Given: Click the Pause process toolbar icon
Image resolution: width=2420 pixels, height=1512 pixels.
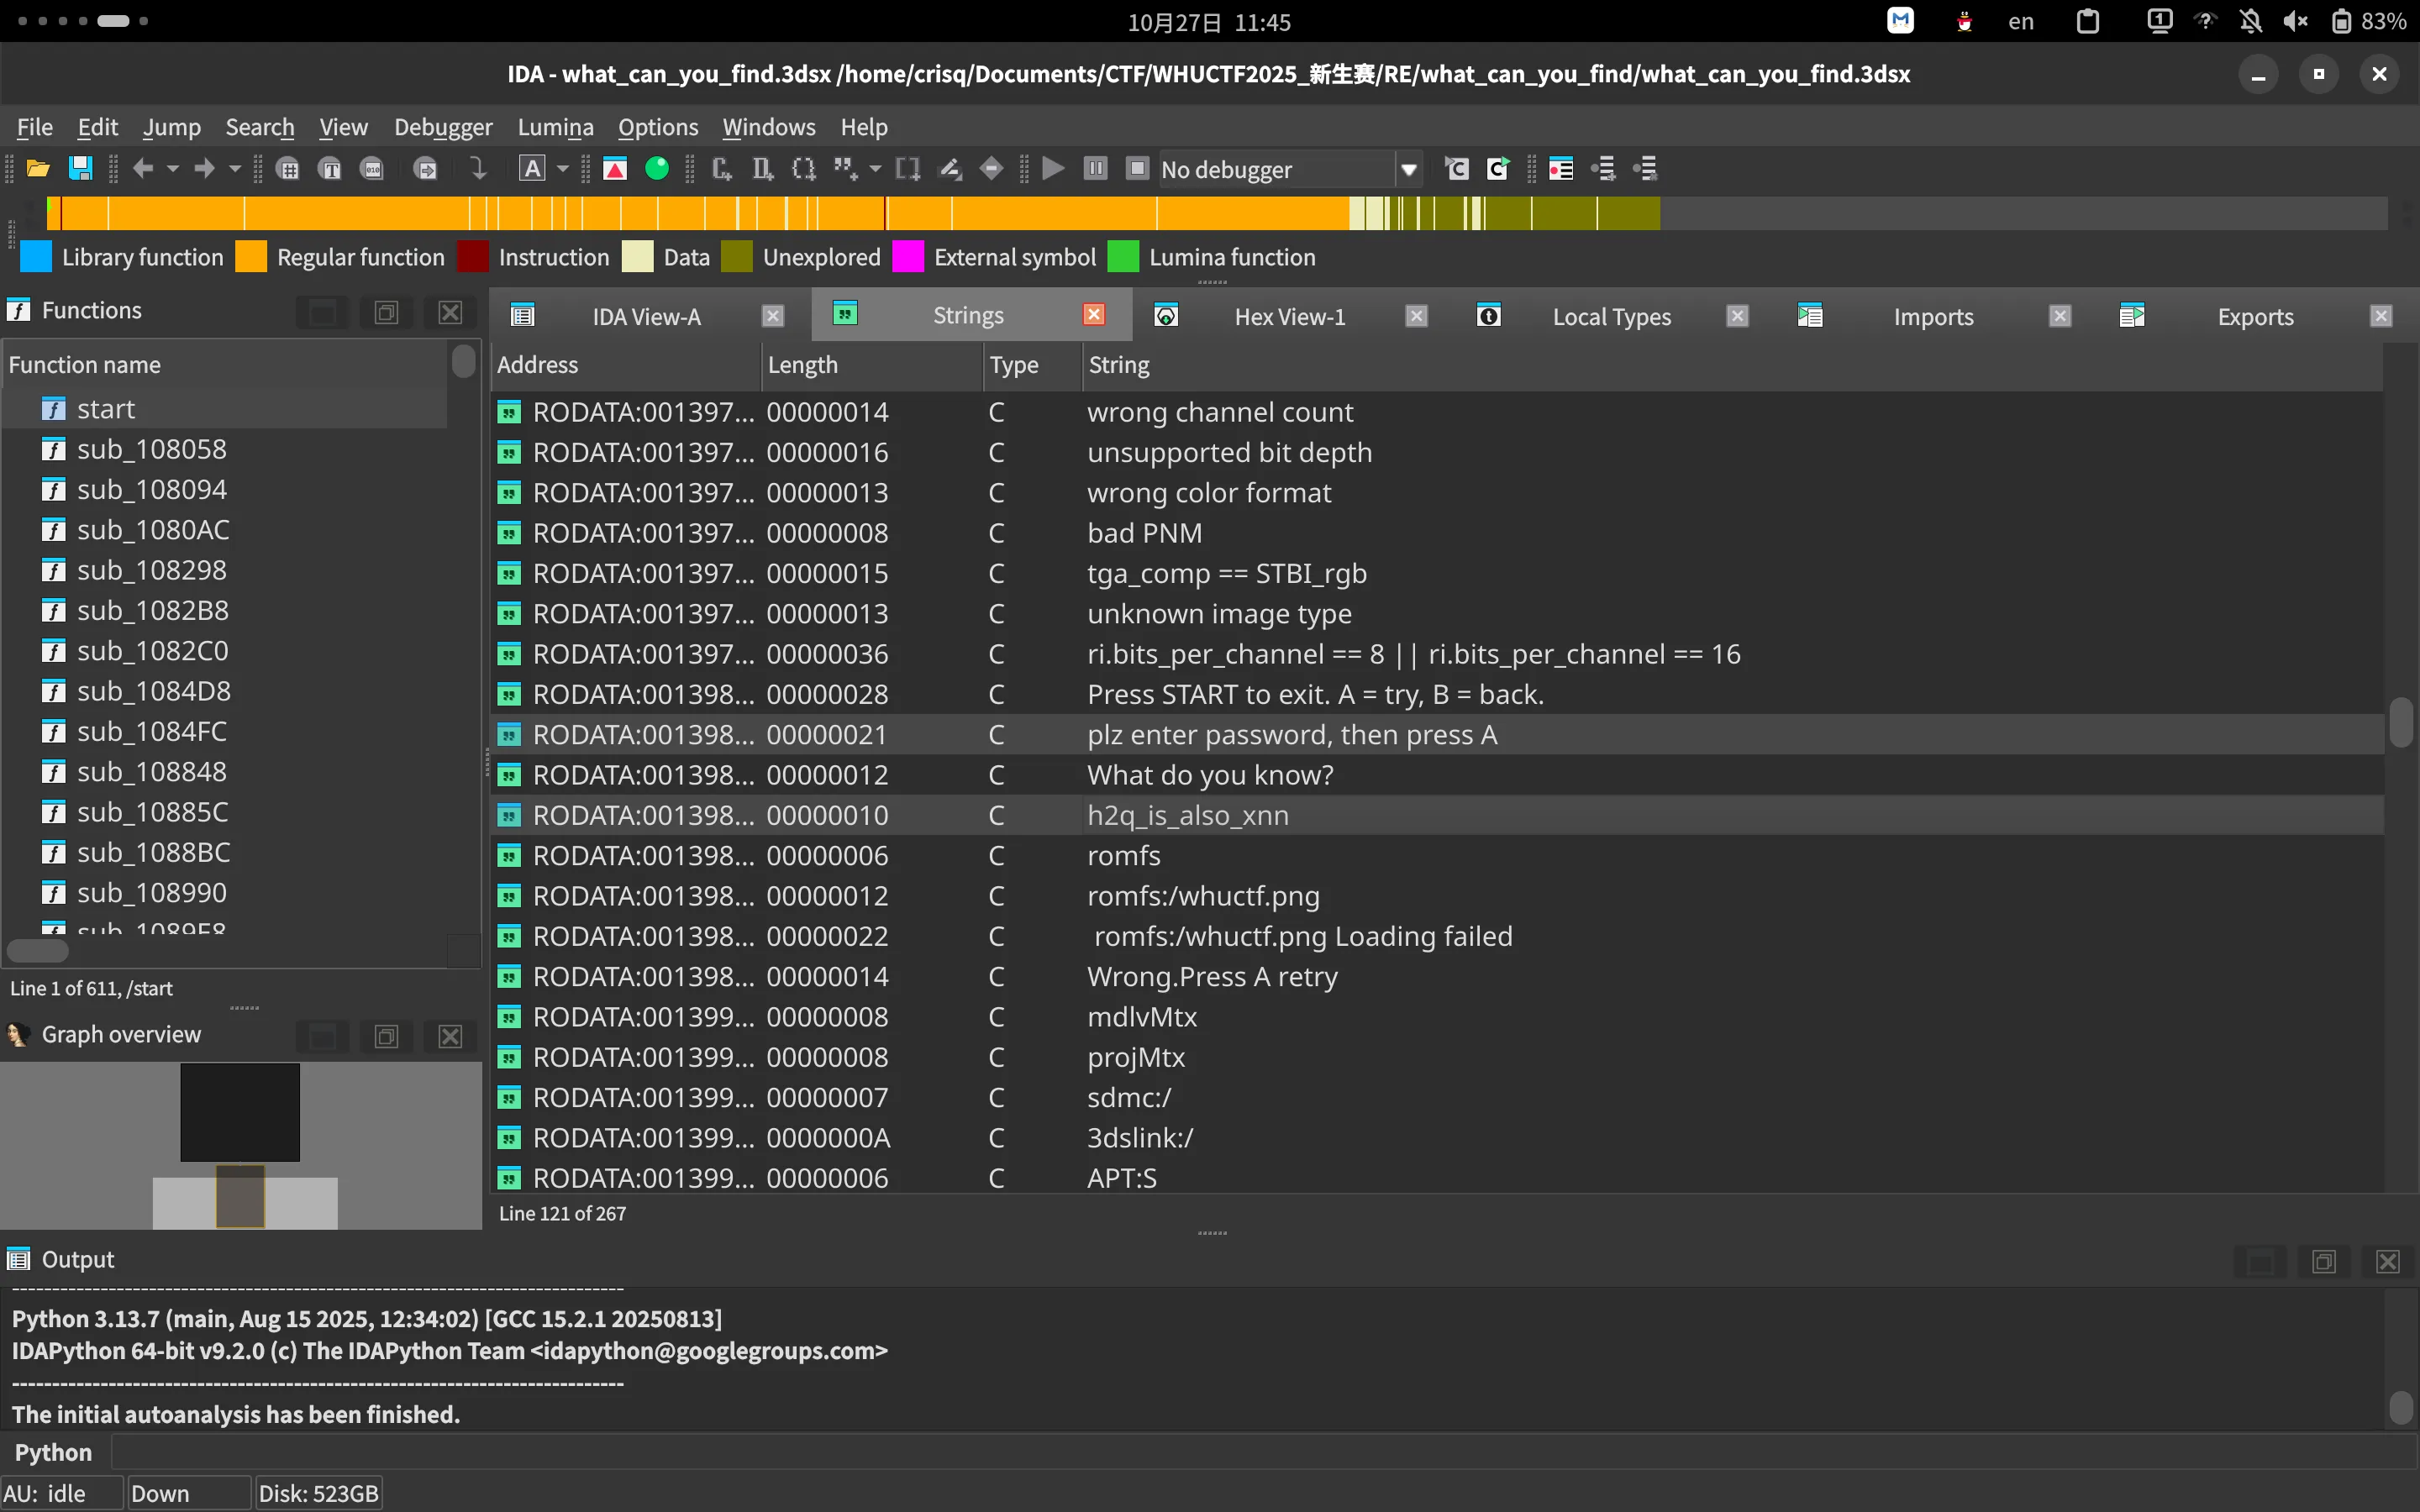Looking at the screenshot, I should tap(1095, 169).
